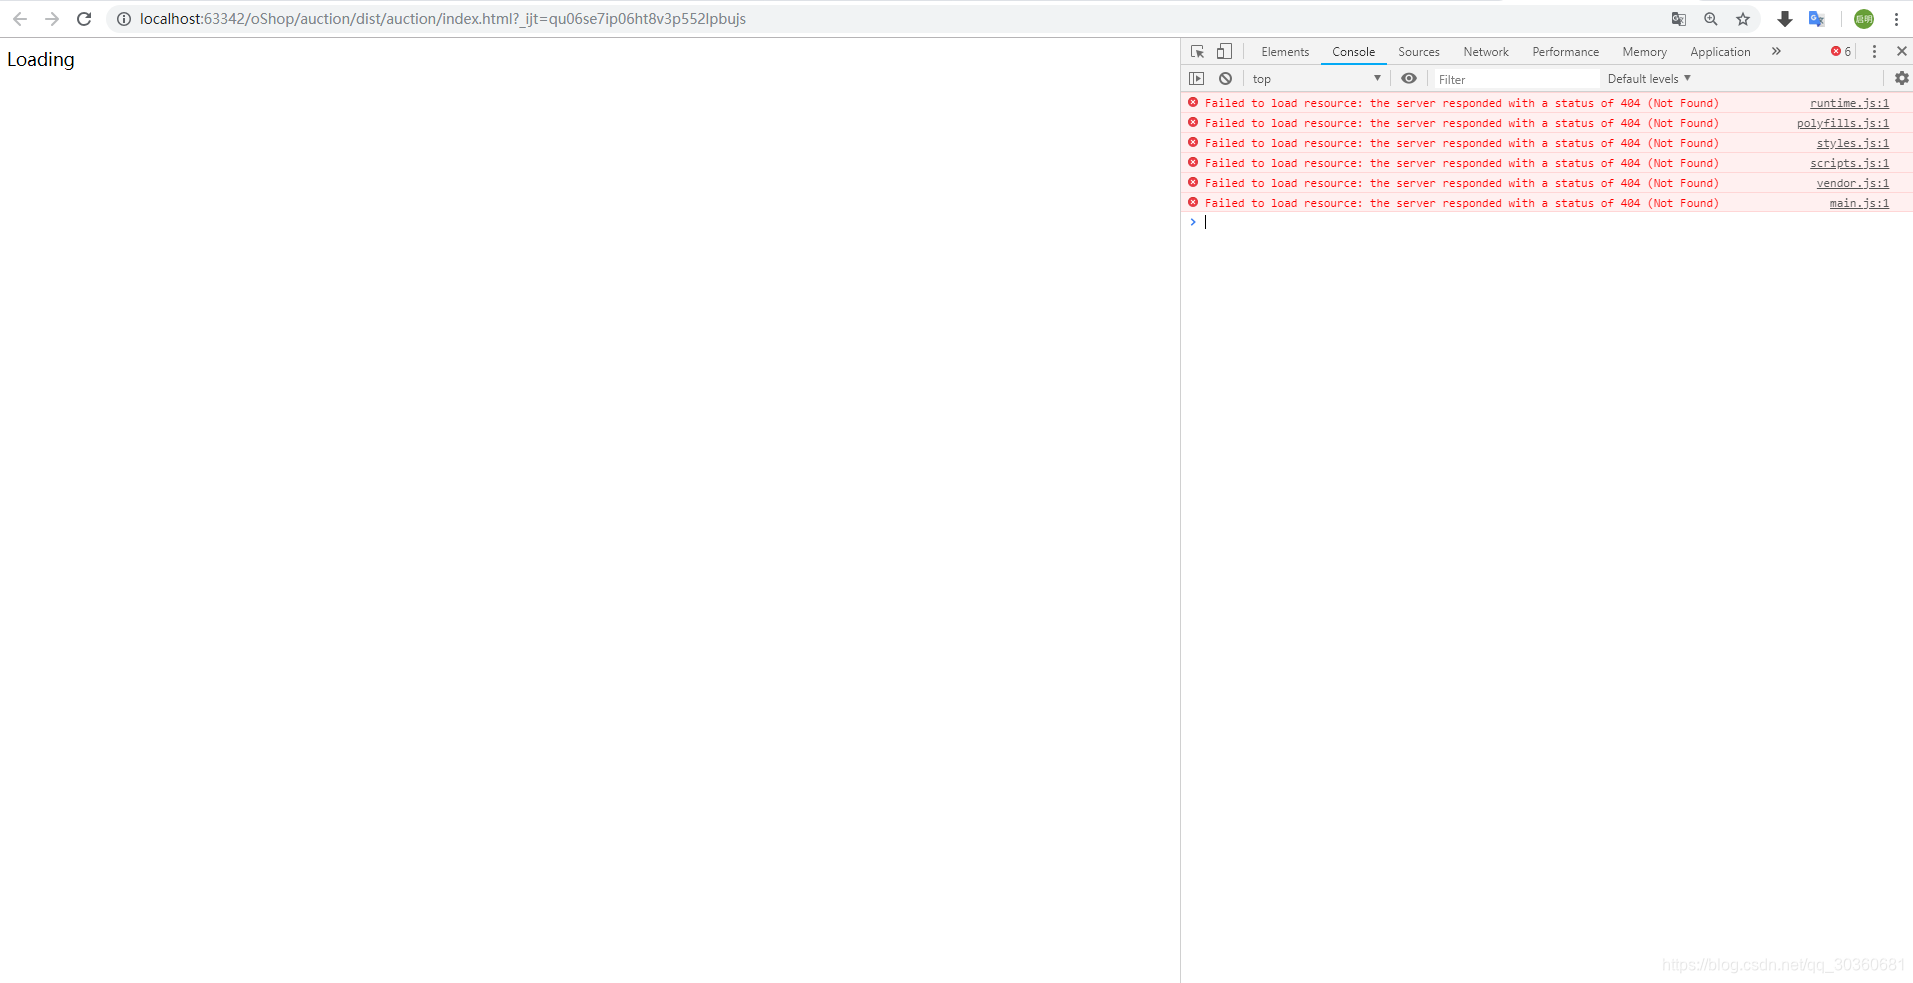The image size is (1913, 983).
Task: Bookmark this page with the star
Action: [1743, 19]
